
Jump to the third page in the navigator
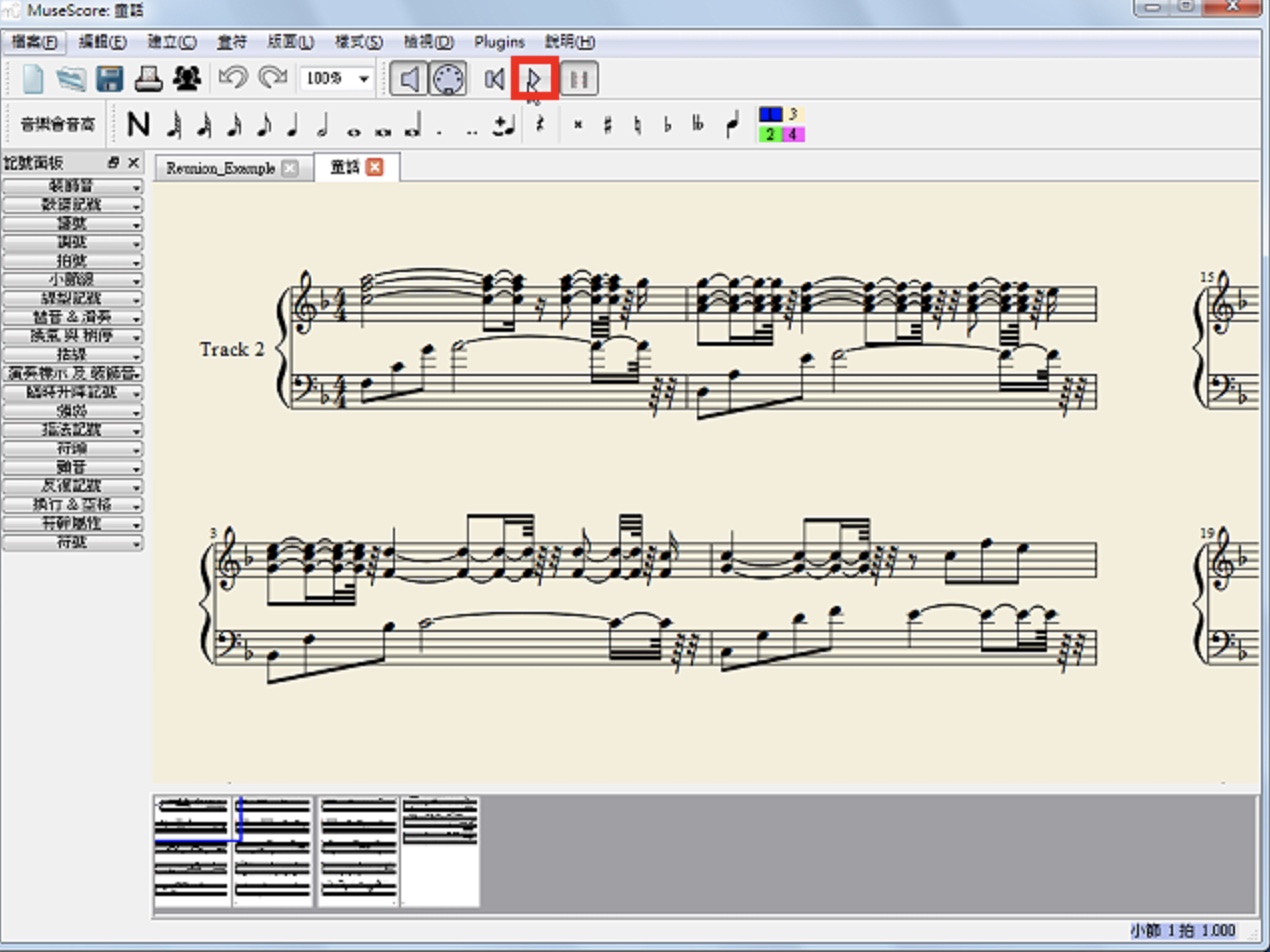pos(358,851)
